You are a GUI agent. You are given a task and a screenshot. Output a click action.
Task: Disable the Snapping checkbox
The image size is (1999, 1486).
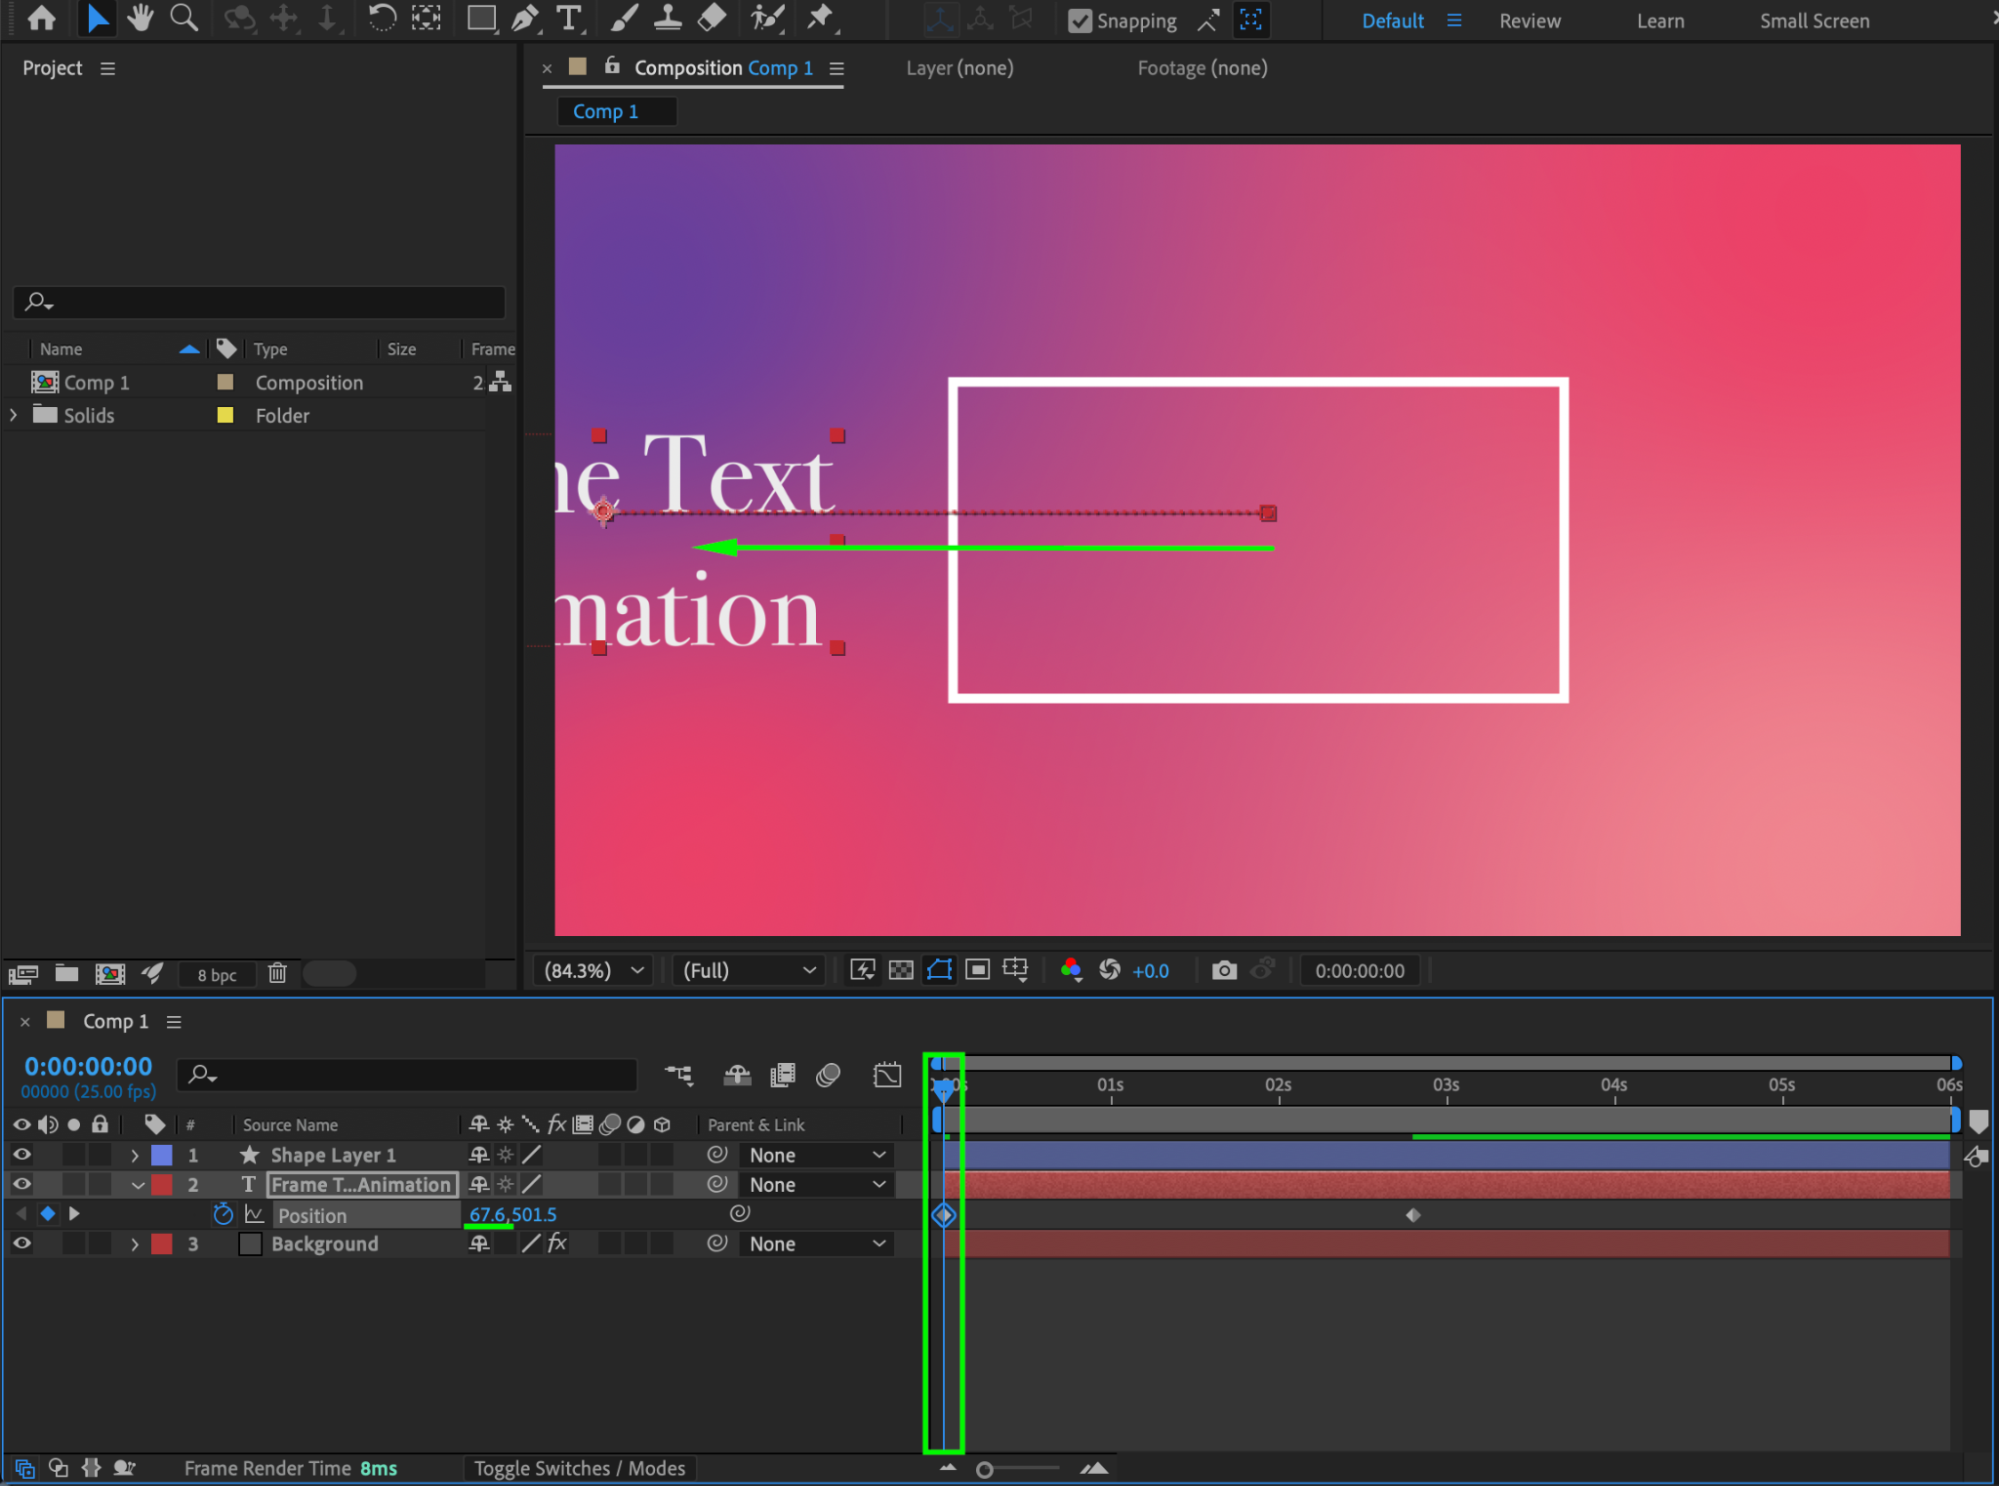1080,20
